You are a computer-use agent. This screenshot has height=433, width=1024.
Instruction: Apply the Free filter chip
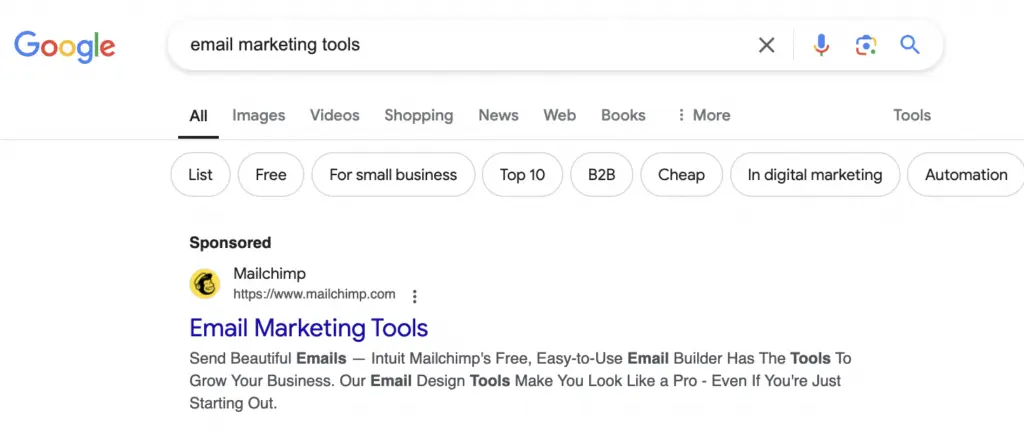tap(270, 175)
